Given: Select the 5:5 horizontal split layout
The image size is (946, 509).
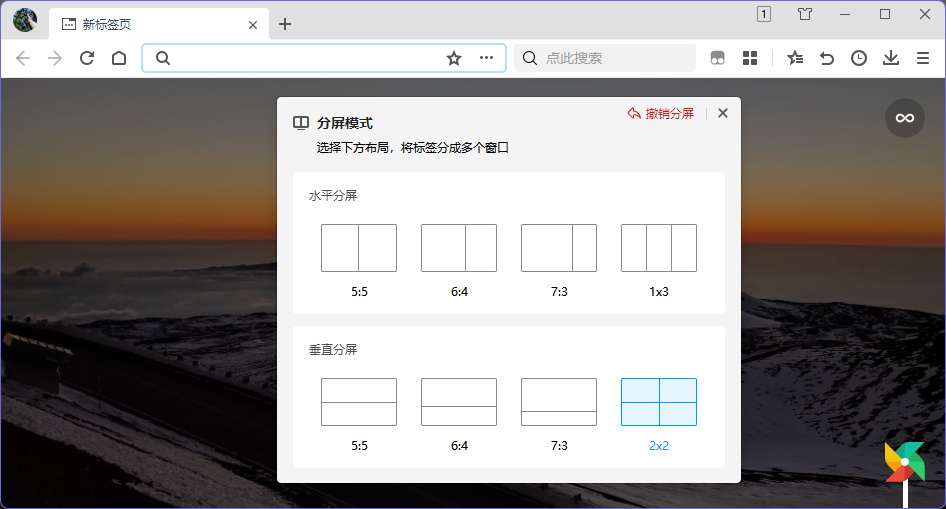Looking at the screenshot, I should pyautogui.click(x=359, y=248).
